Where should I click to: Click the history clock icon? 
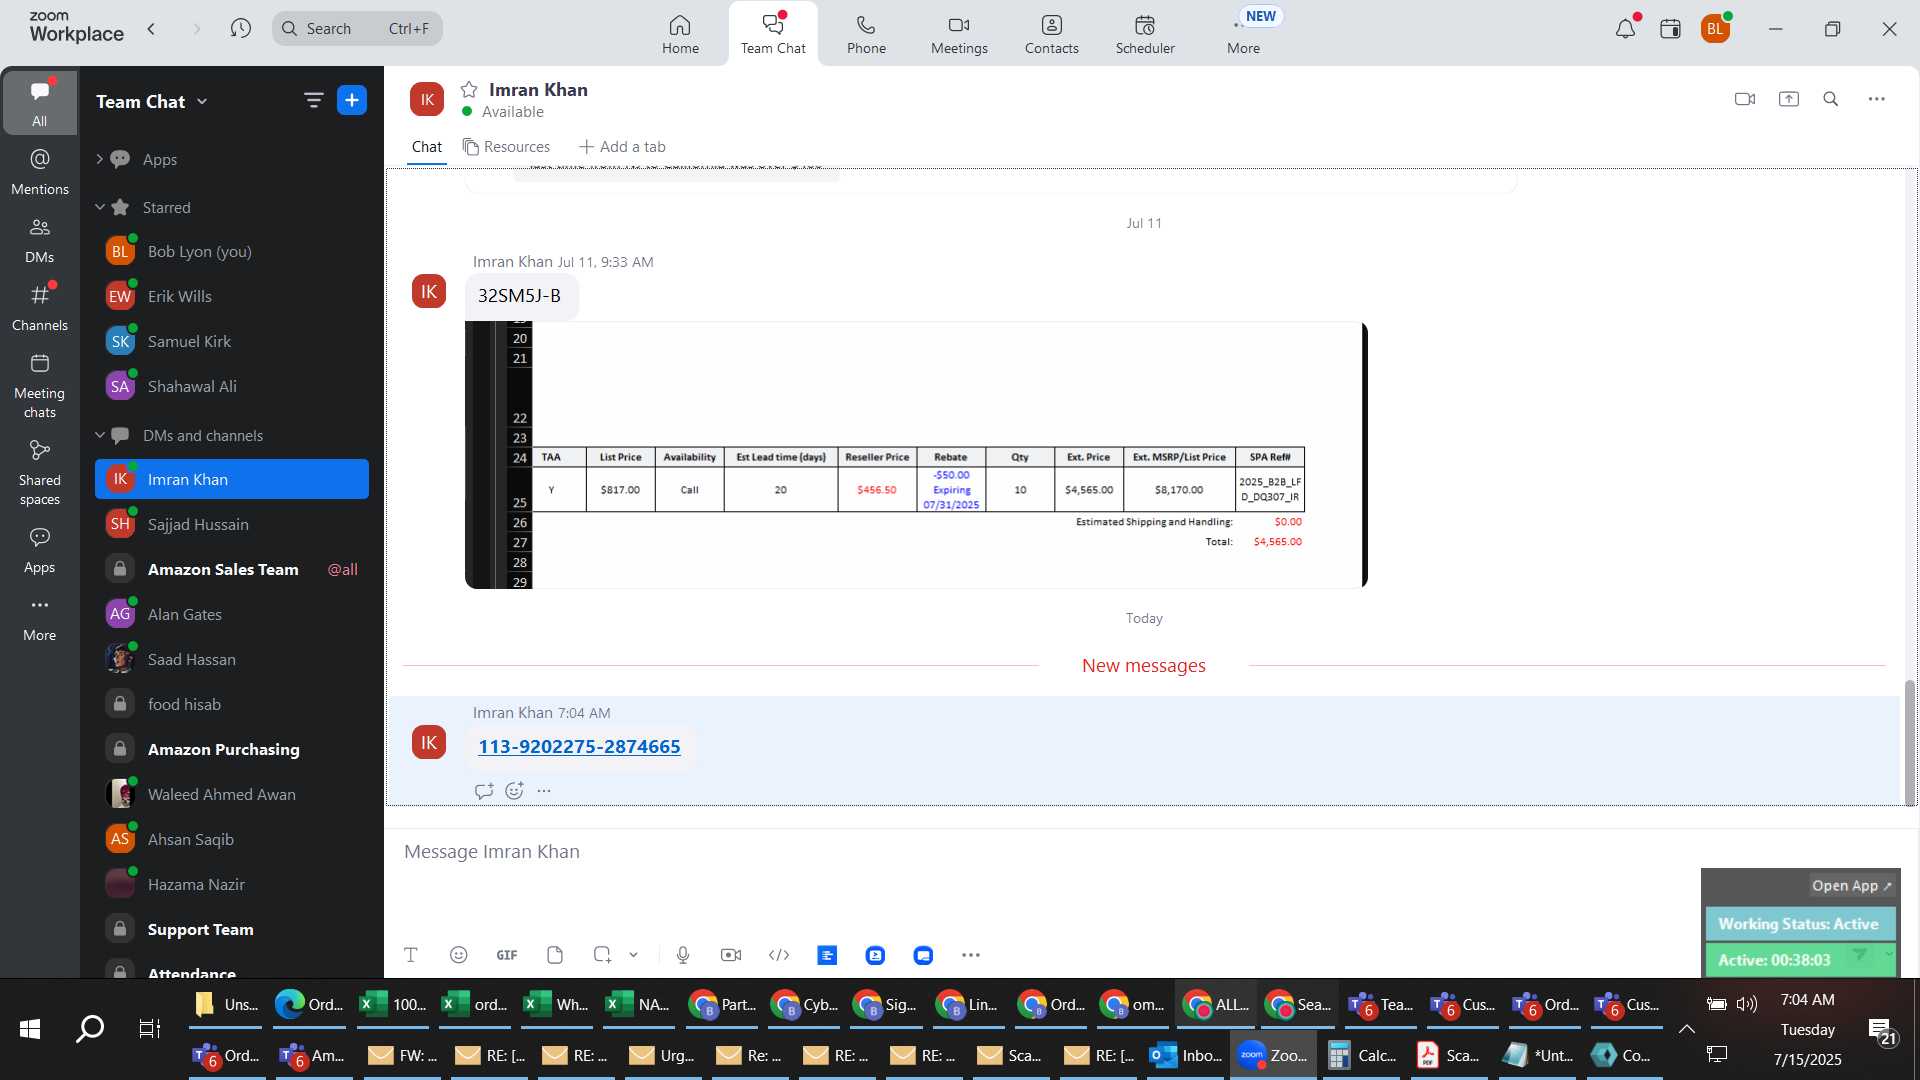240,28
